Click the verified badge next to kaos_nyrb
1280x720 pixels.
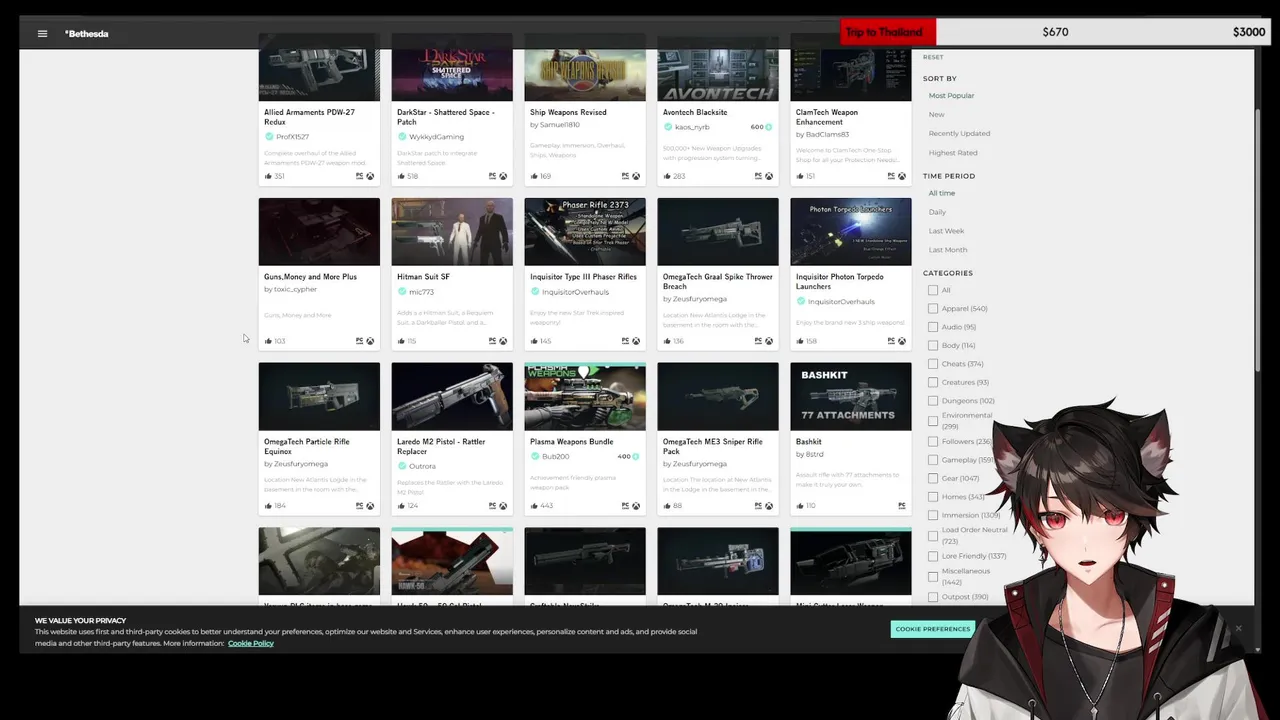[668, 127]
